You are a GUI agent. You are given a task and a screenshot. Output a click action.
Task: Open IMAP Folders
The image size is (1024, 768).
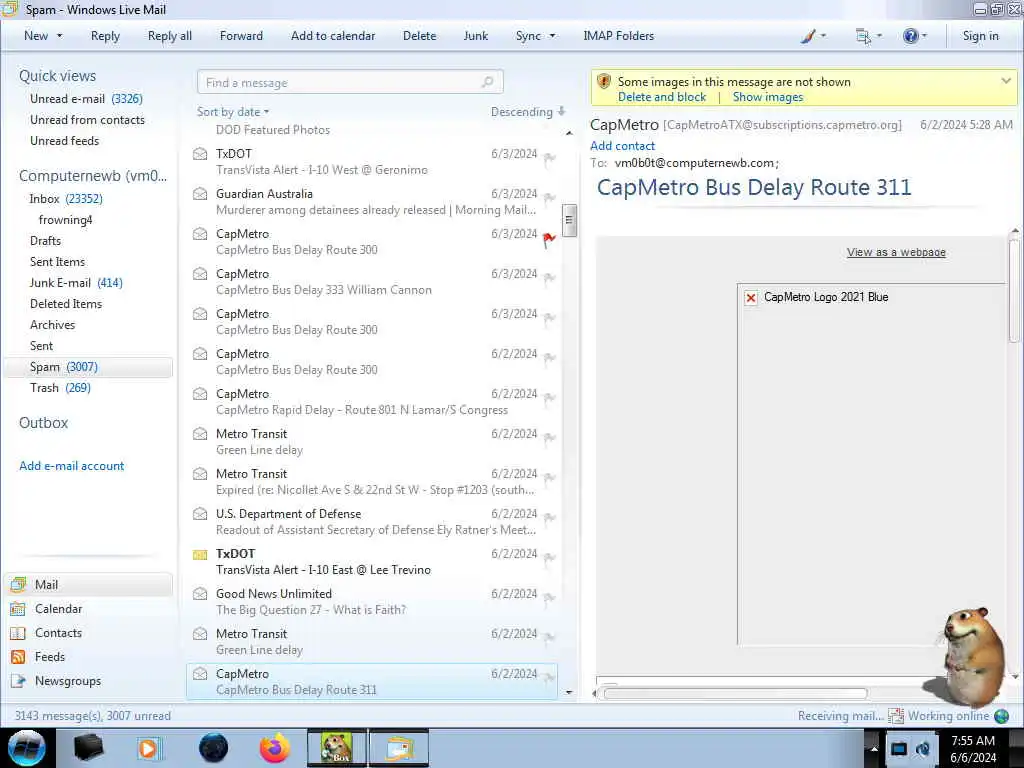[x=618, y=36]
